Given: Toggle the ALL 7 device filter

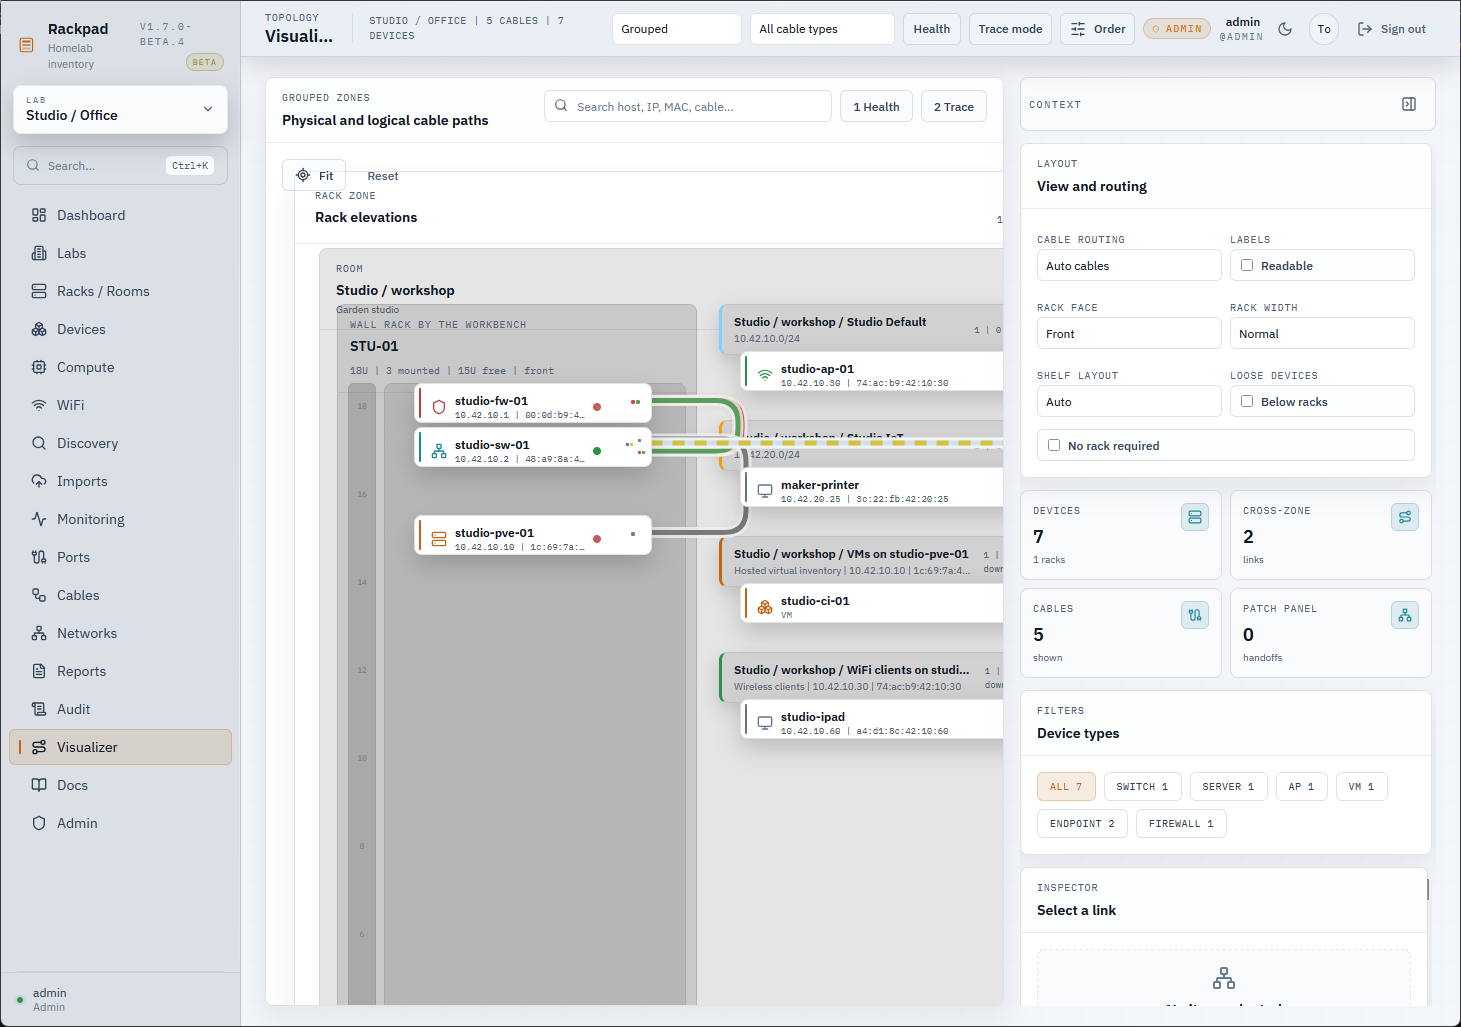Looking at the screenshot, I should (1066, 787).
